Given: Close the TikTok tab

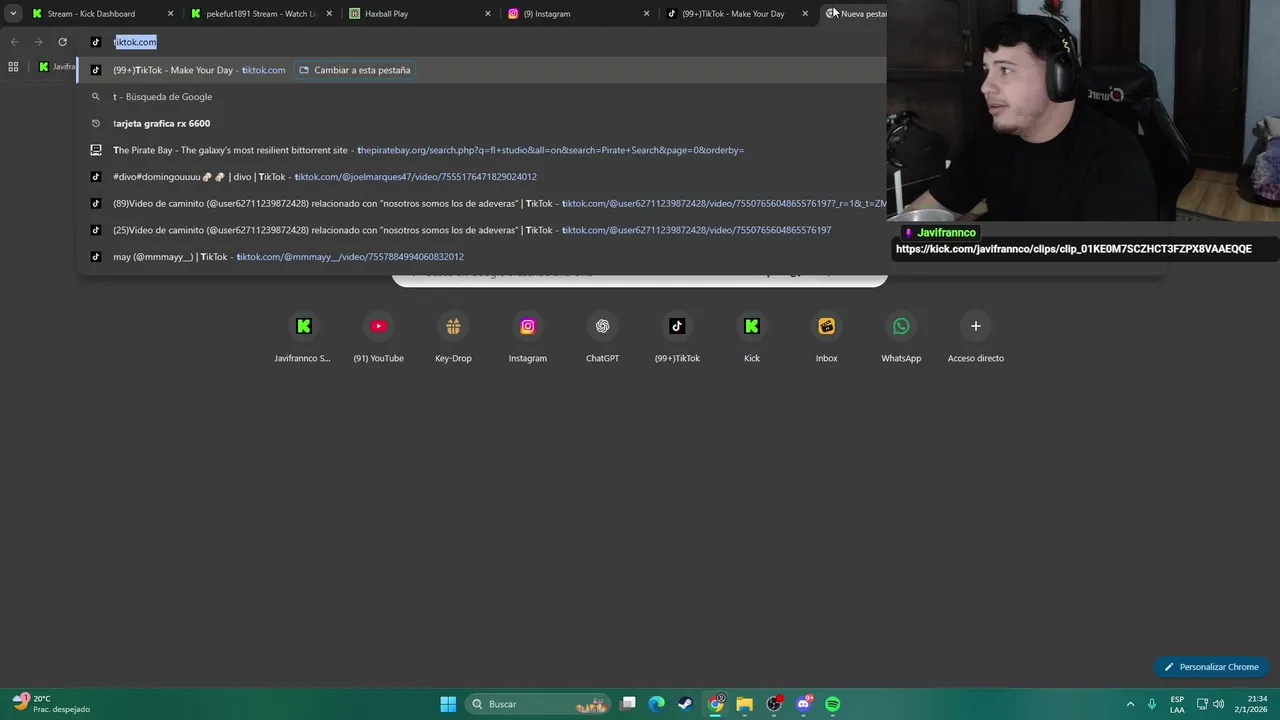Looking at the screenshot, I should [x=805, y=14].
